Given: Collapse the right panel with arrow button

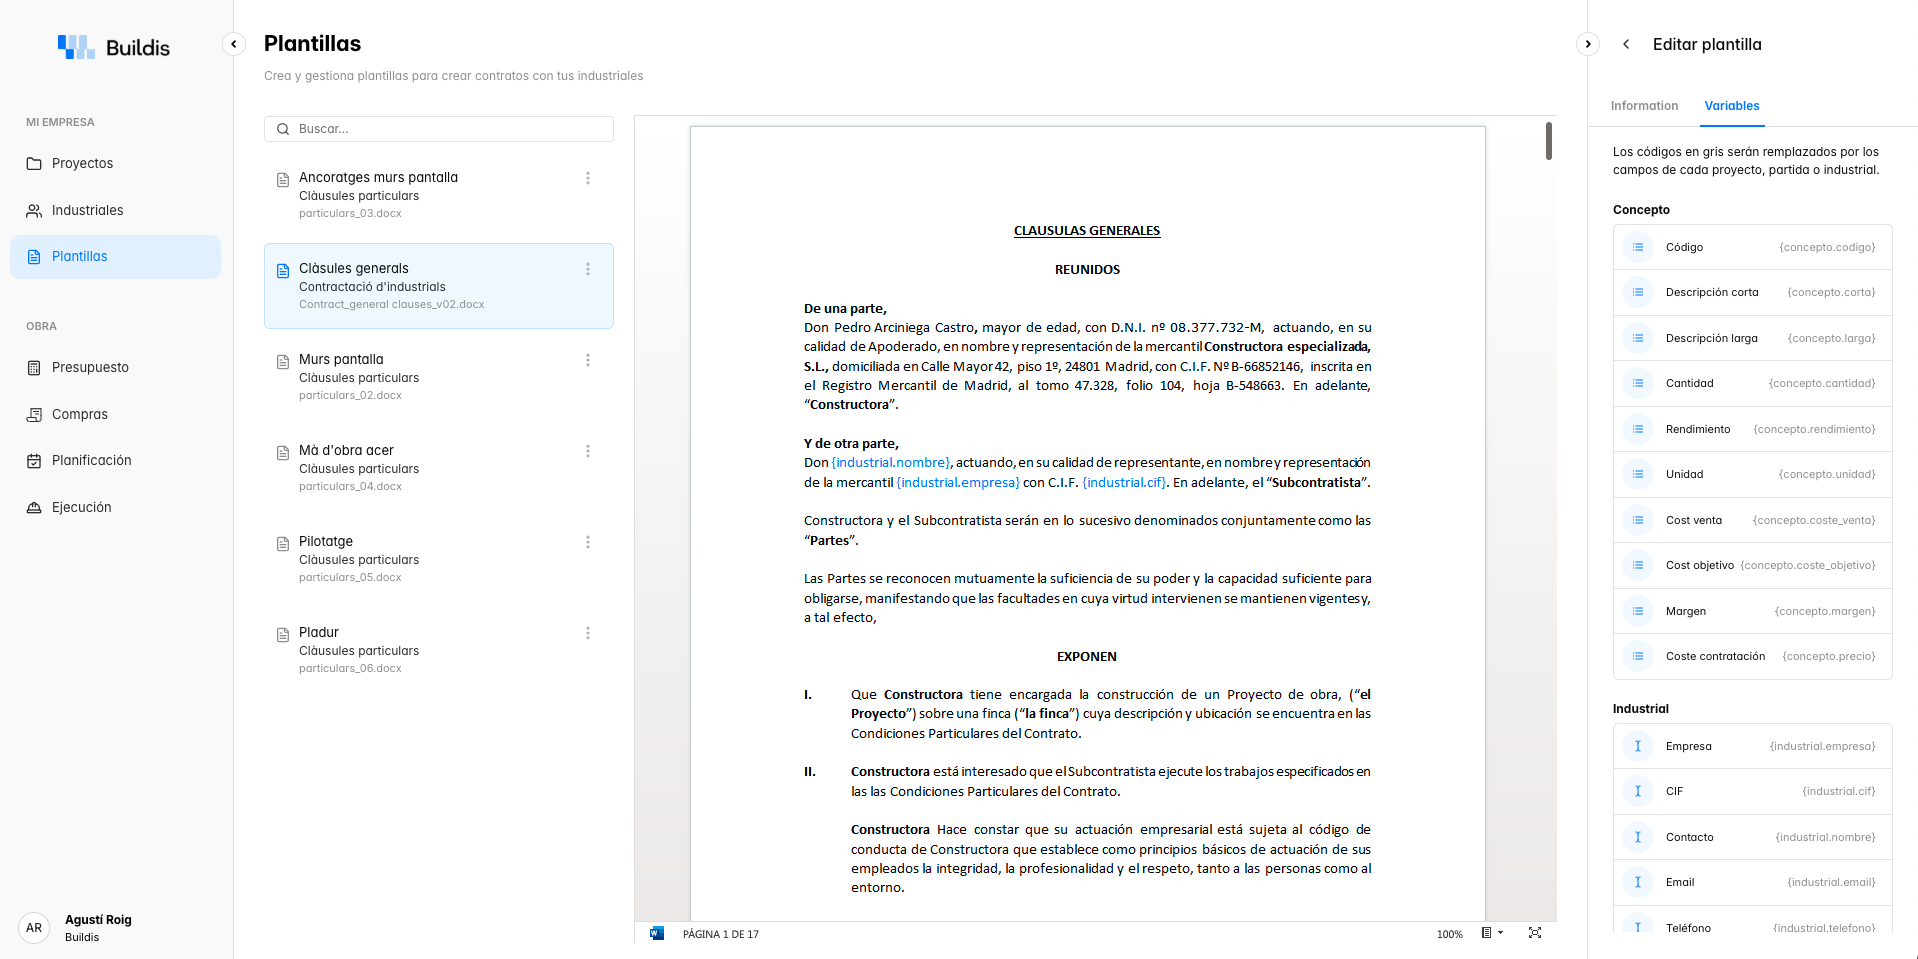Looking at the screenshot, I should [x=1588, y=44].
